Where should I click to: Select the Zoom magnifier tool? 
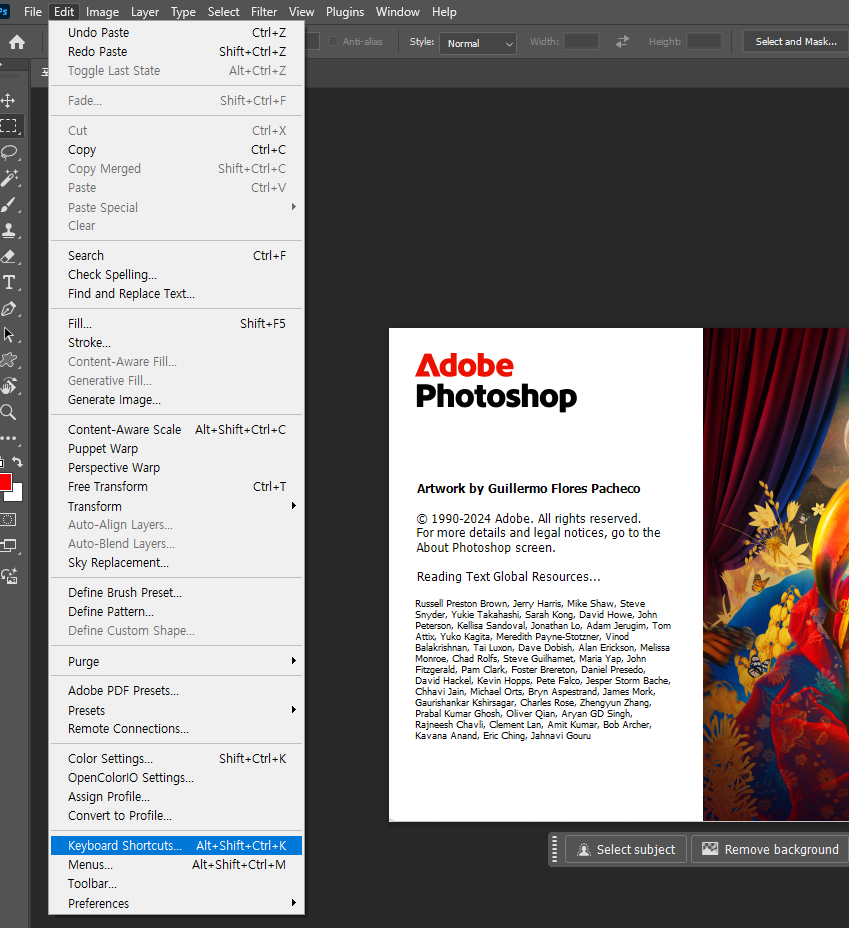(x=9, y=412)
